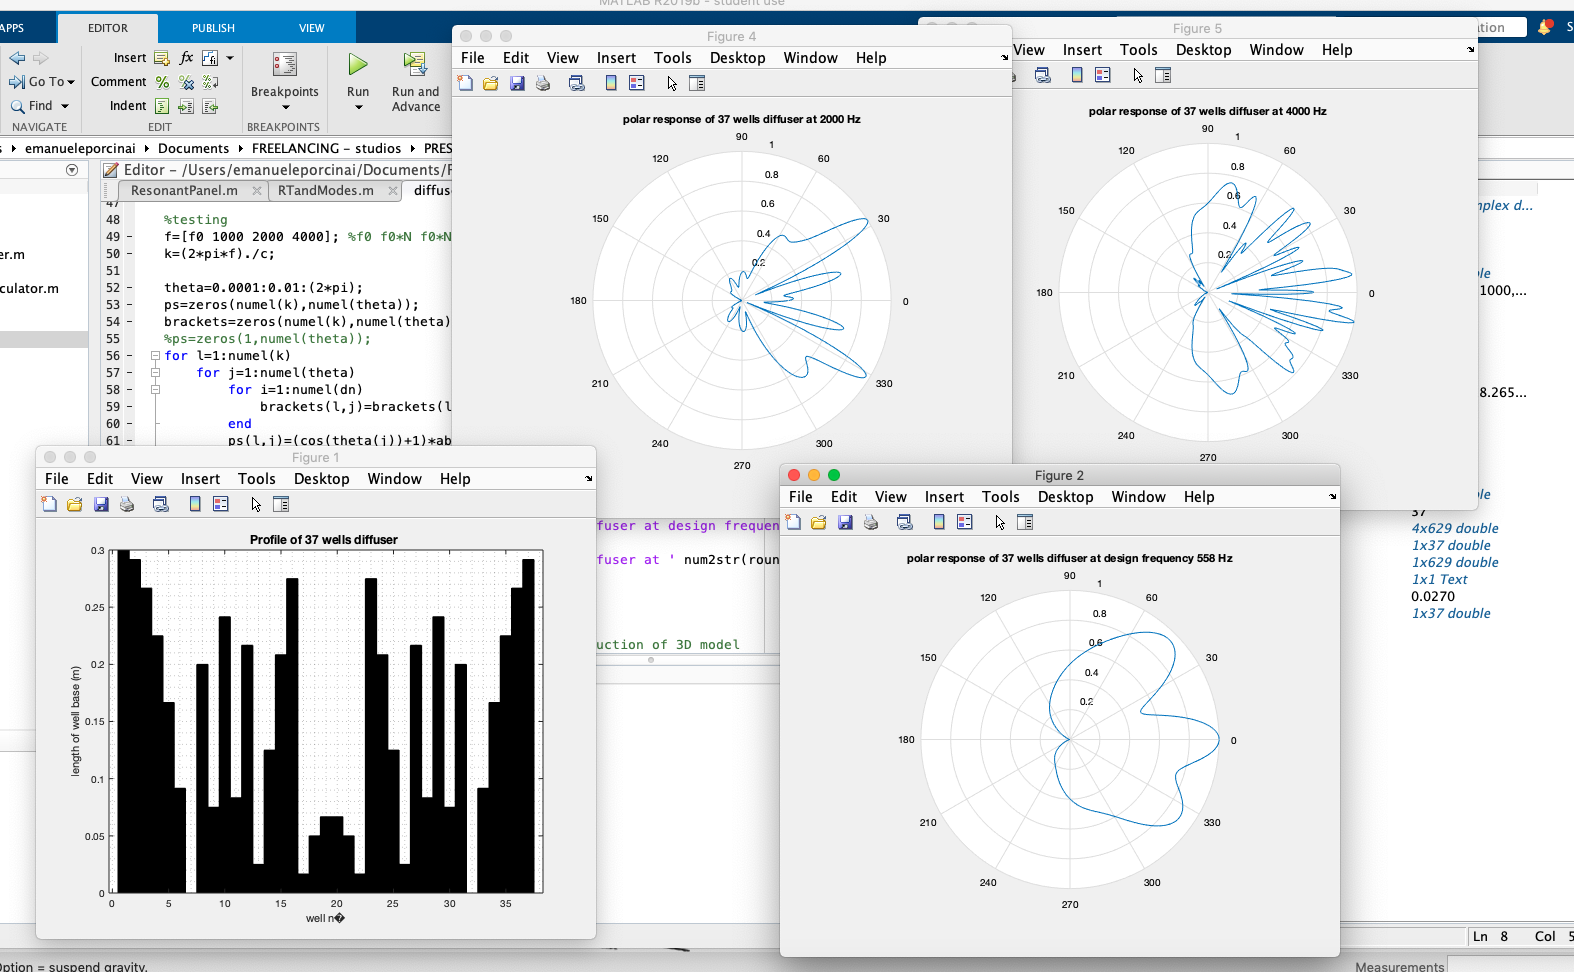
Task: Click the Run and Advance icon
Action: pyautogui.click(x=415, y=66)
